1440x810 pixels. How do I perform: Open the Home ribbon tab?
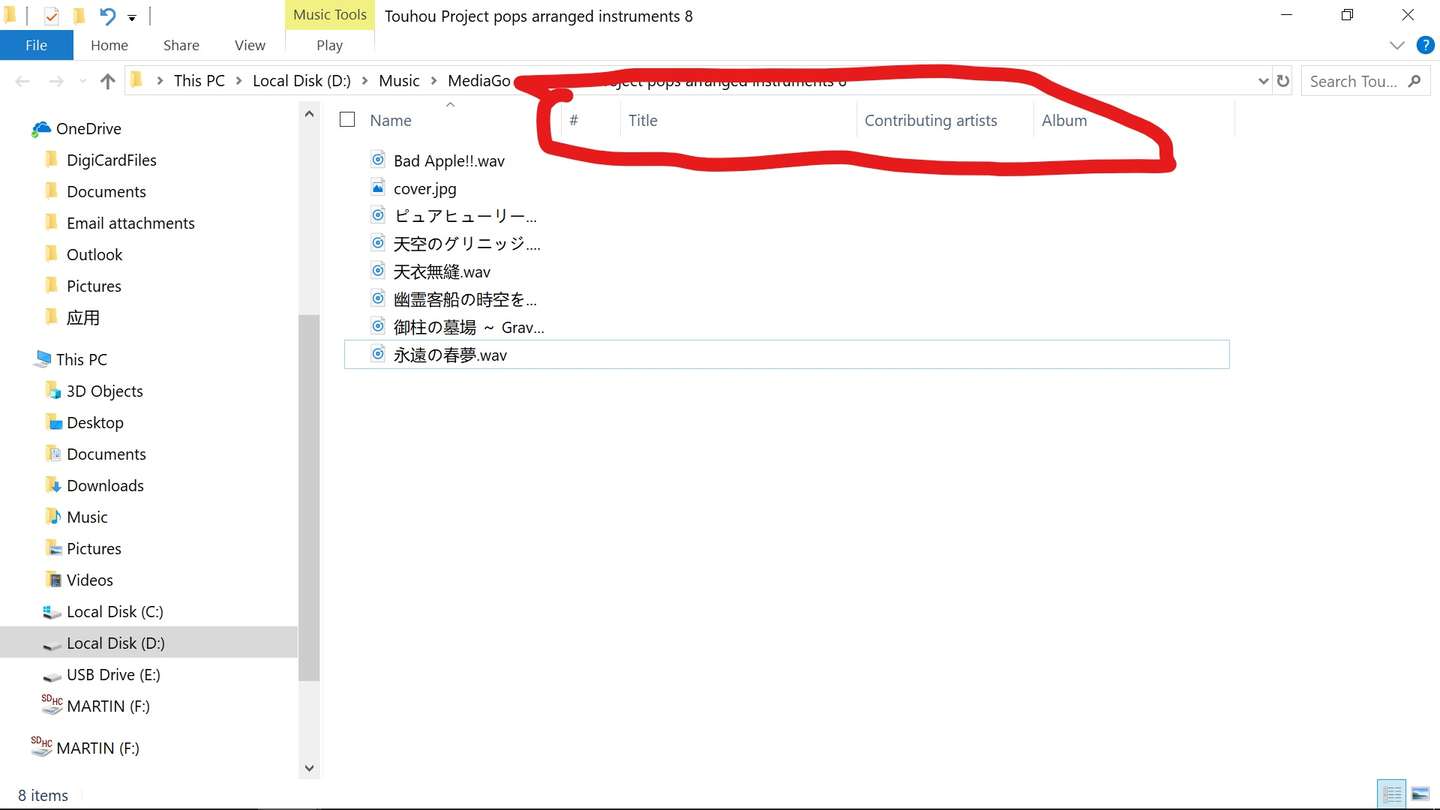(109, 45)
